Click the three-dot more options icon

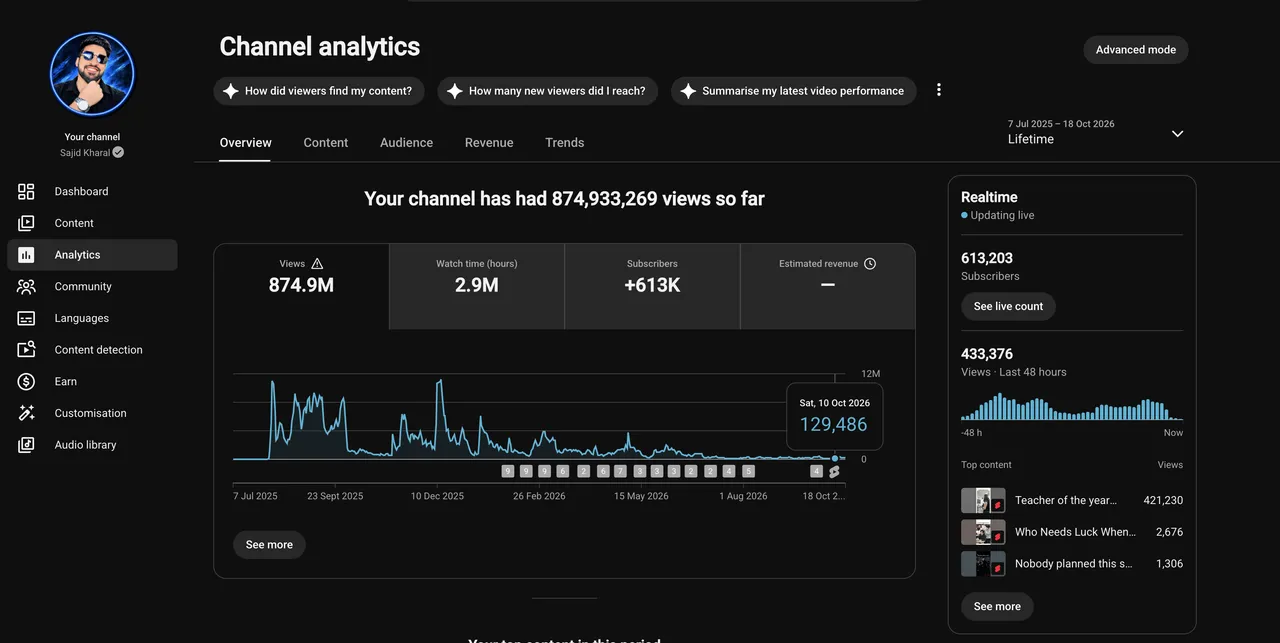click(939, 90)
